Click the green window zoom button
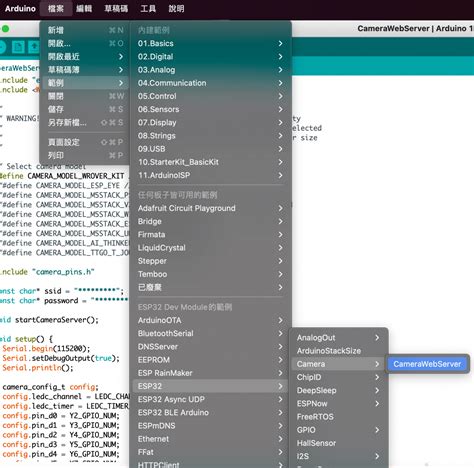Screen dimensions: 474x468 [x=5, y=29]
